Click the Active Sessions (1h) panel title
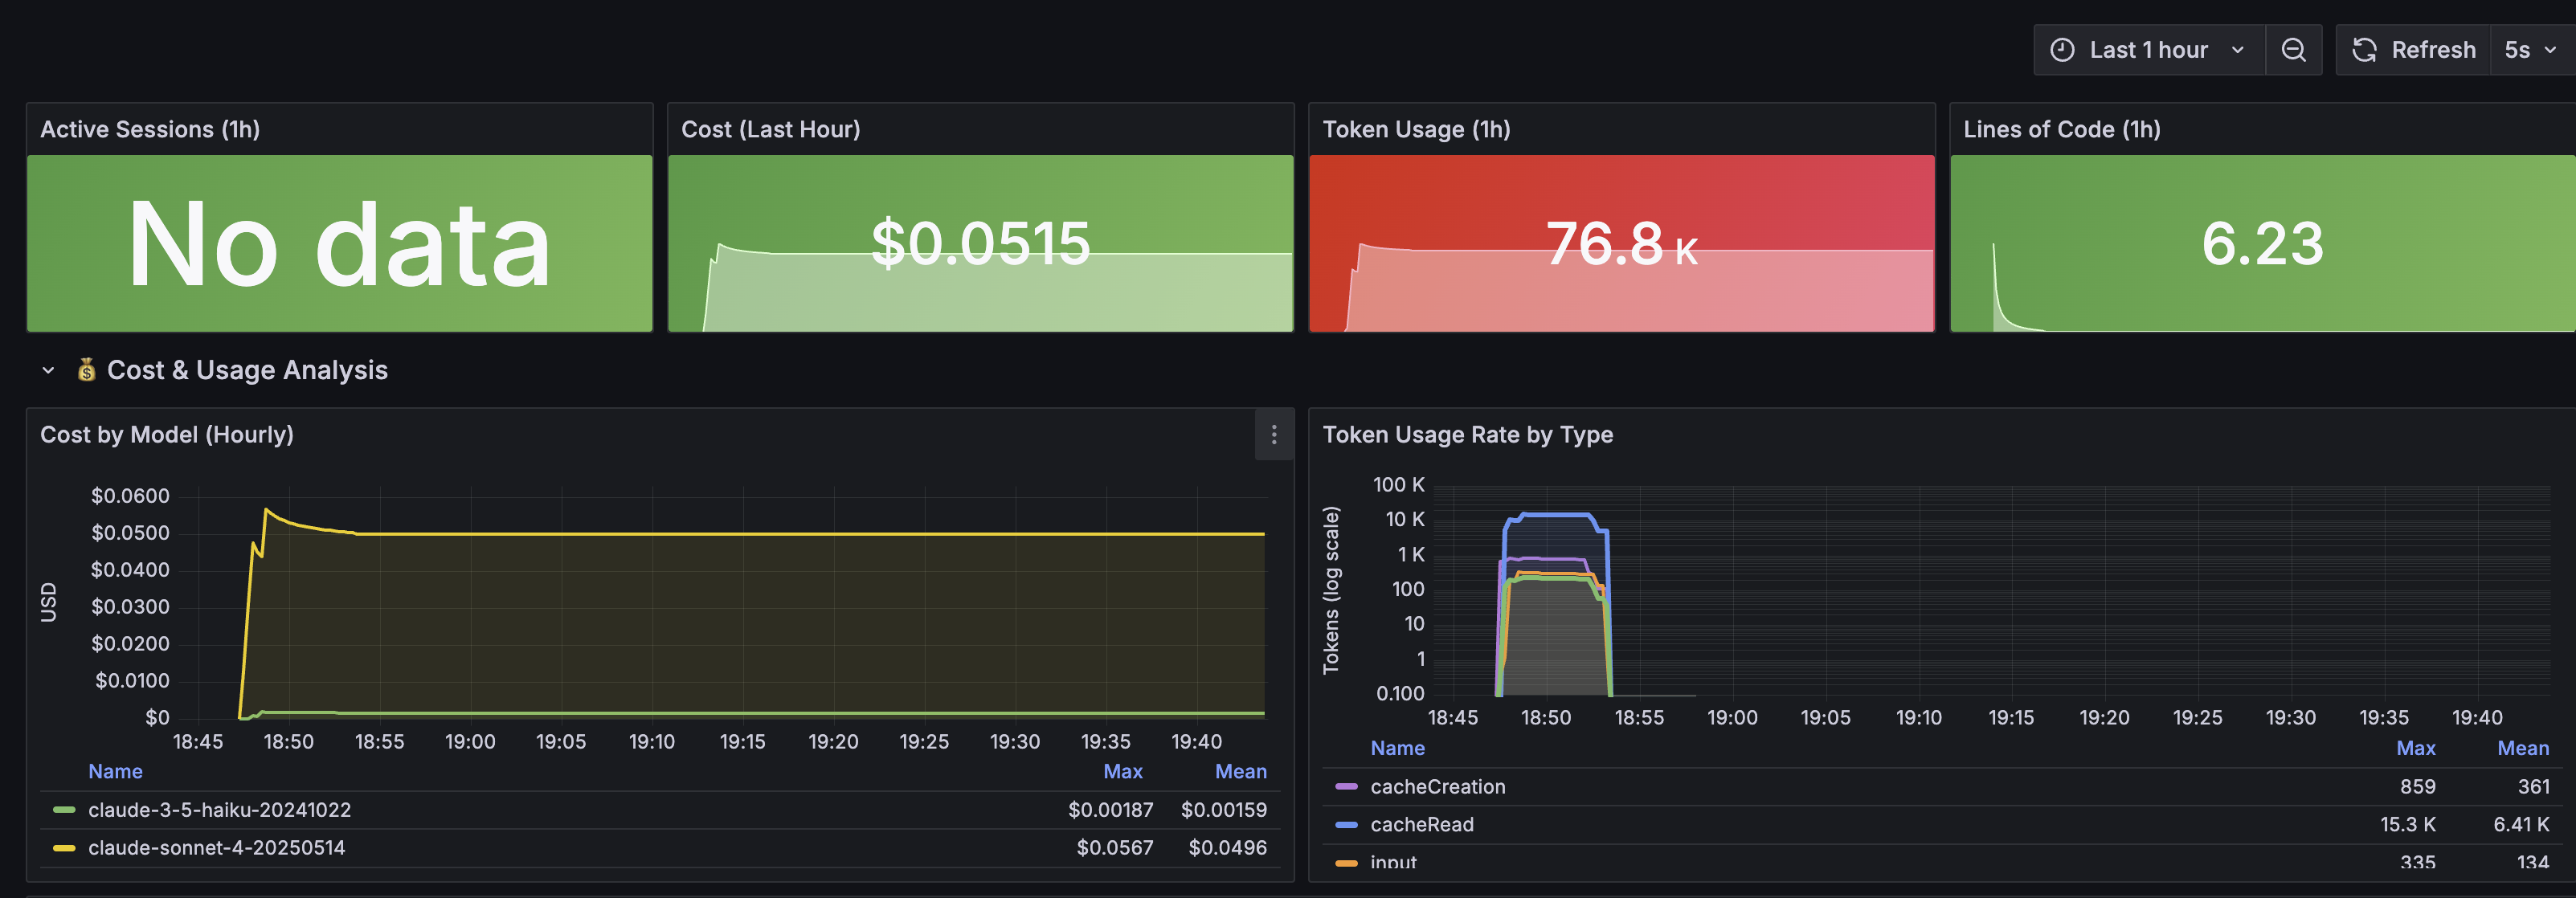Screen dimensions: 2576x898 coord(150,130)
